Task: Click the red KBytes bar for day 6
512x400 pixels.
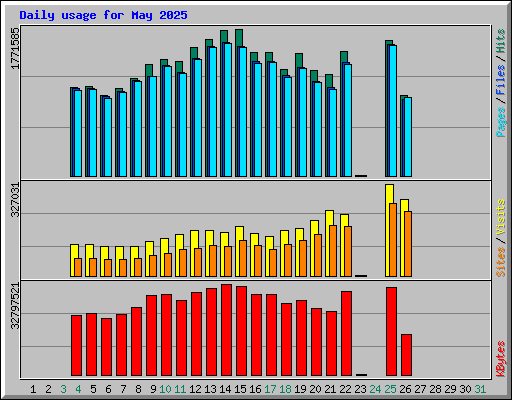Action: point(106,347)
